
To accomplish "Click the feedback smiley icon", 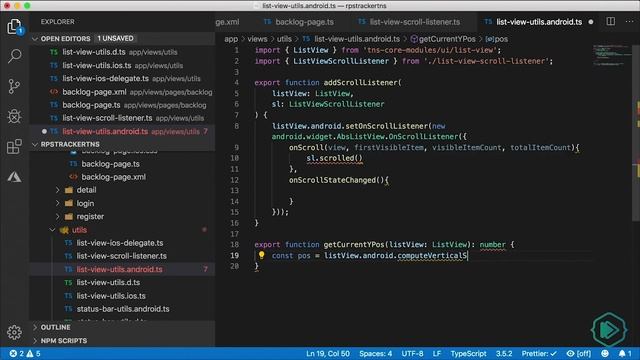I will click(605, 353).
